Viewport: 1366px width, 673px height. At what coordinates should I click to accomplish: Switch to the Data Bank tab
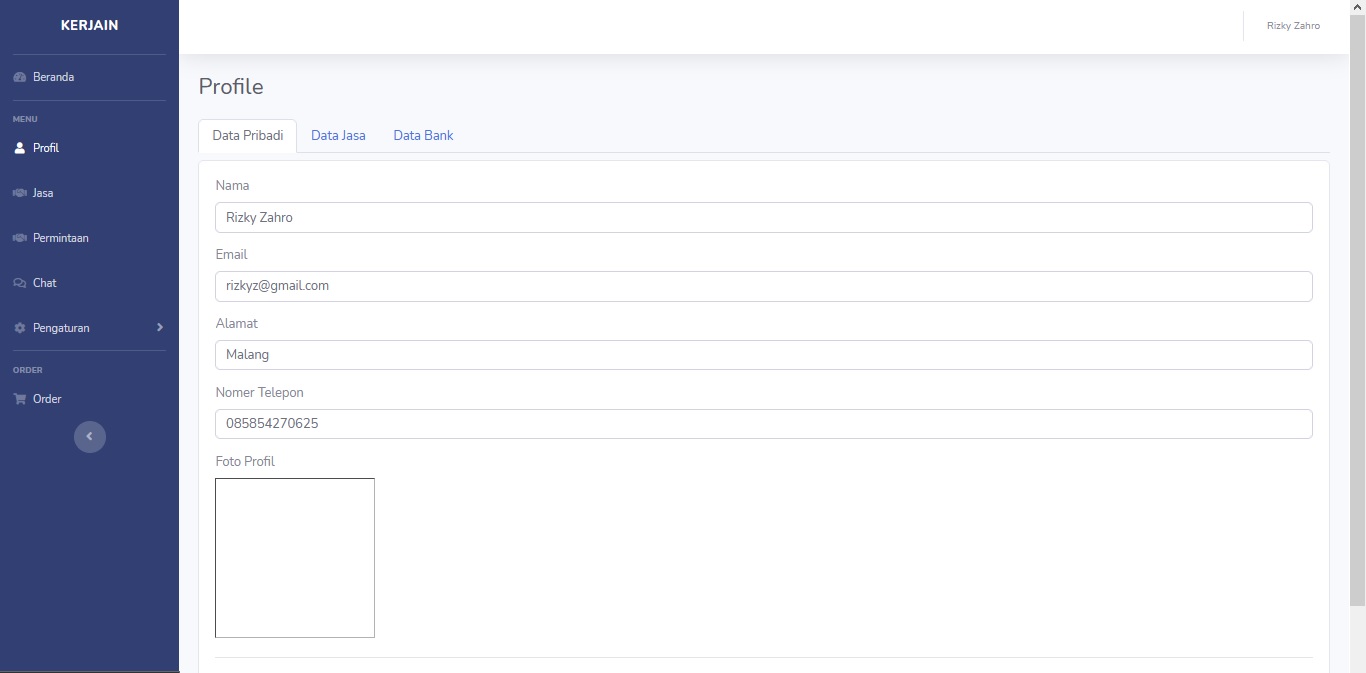(423, 136)
